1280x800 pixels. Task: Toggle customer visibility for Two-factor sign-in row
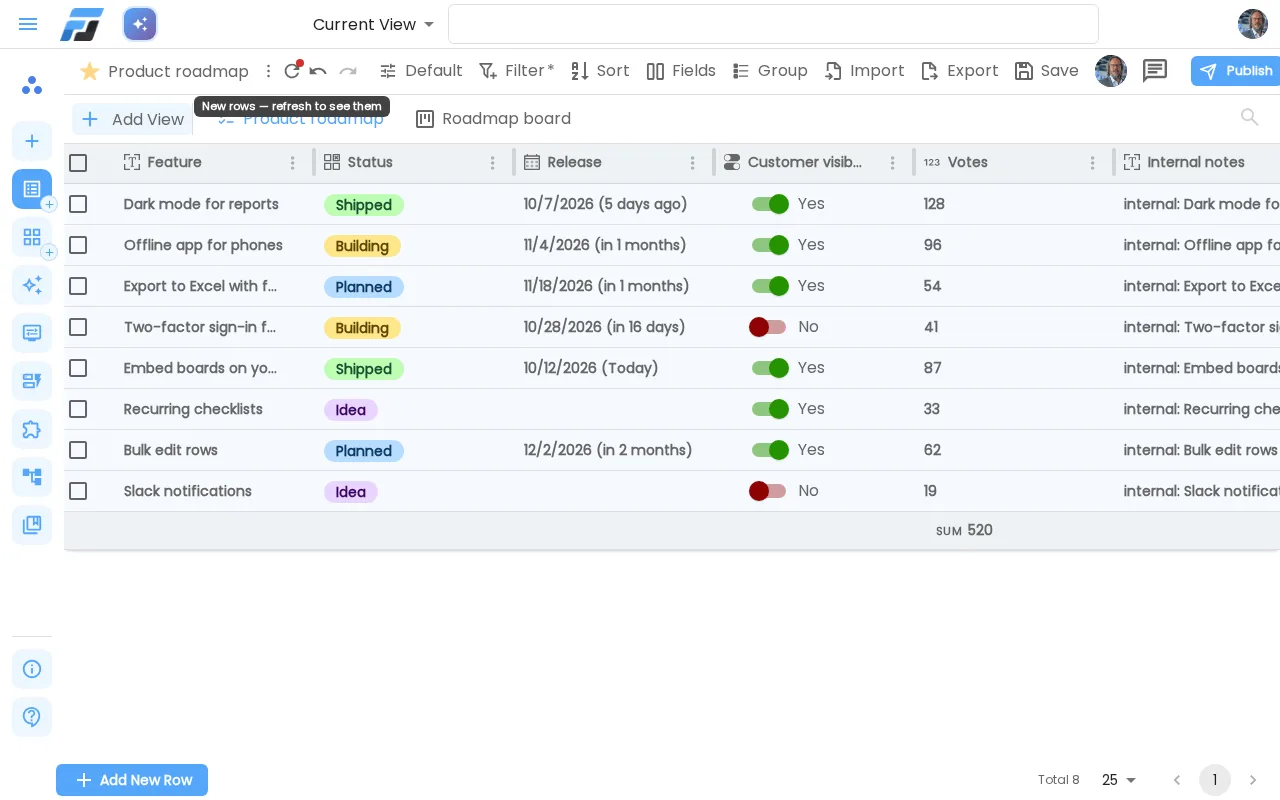768,327
